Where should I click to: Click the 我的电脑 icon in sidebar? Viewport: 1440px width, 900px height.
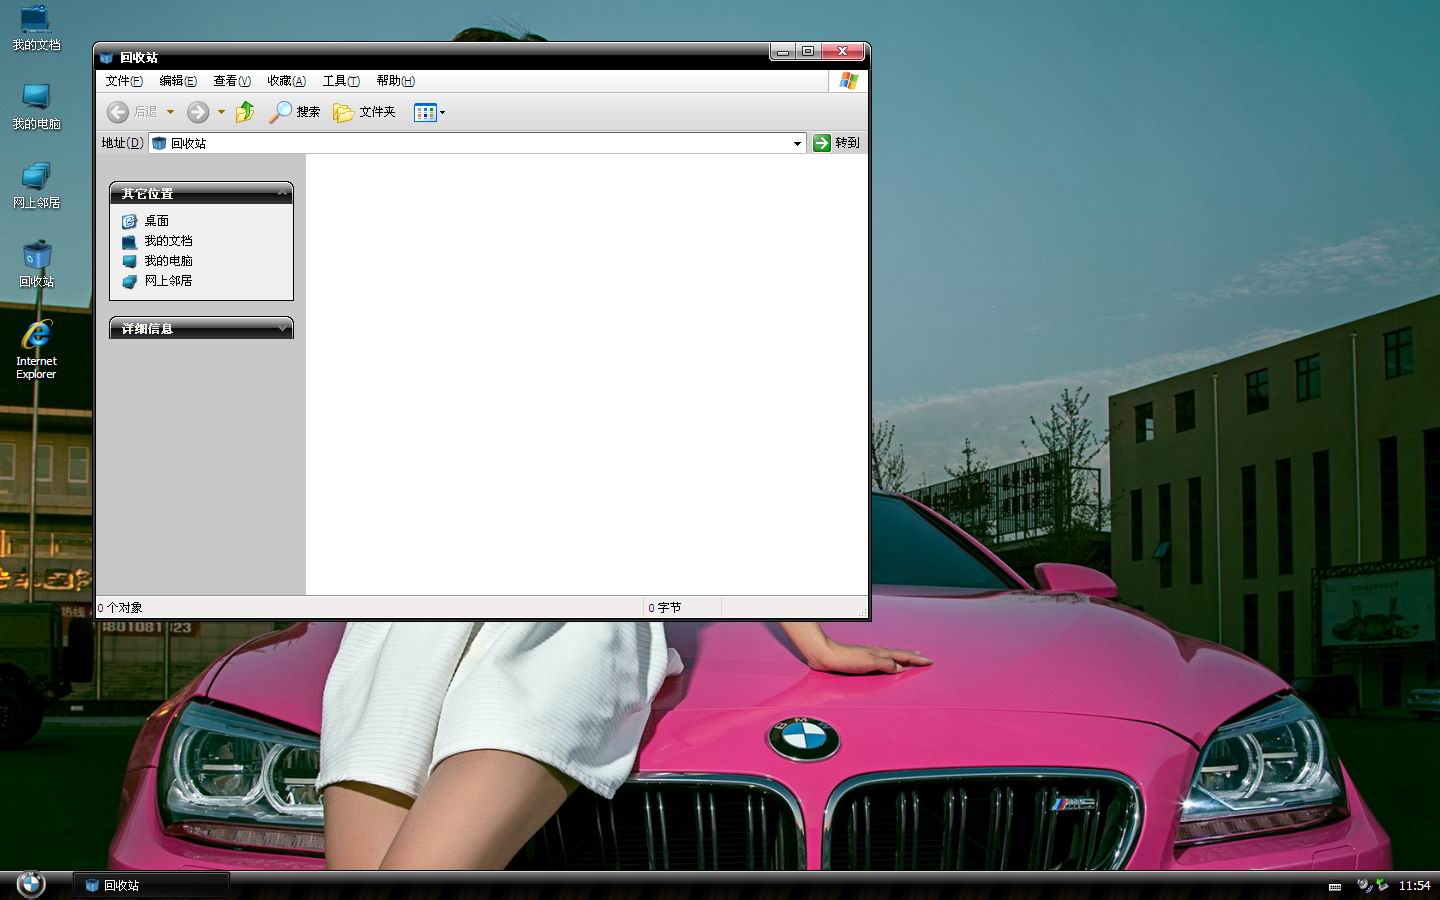point(129,261)
